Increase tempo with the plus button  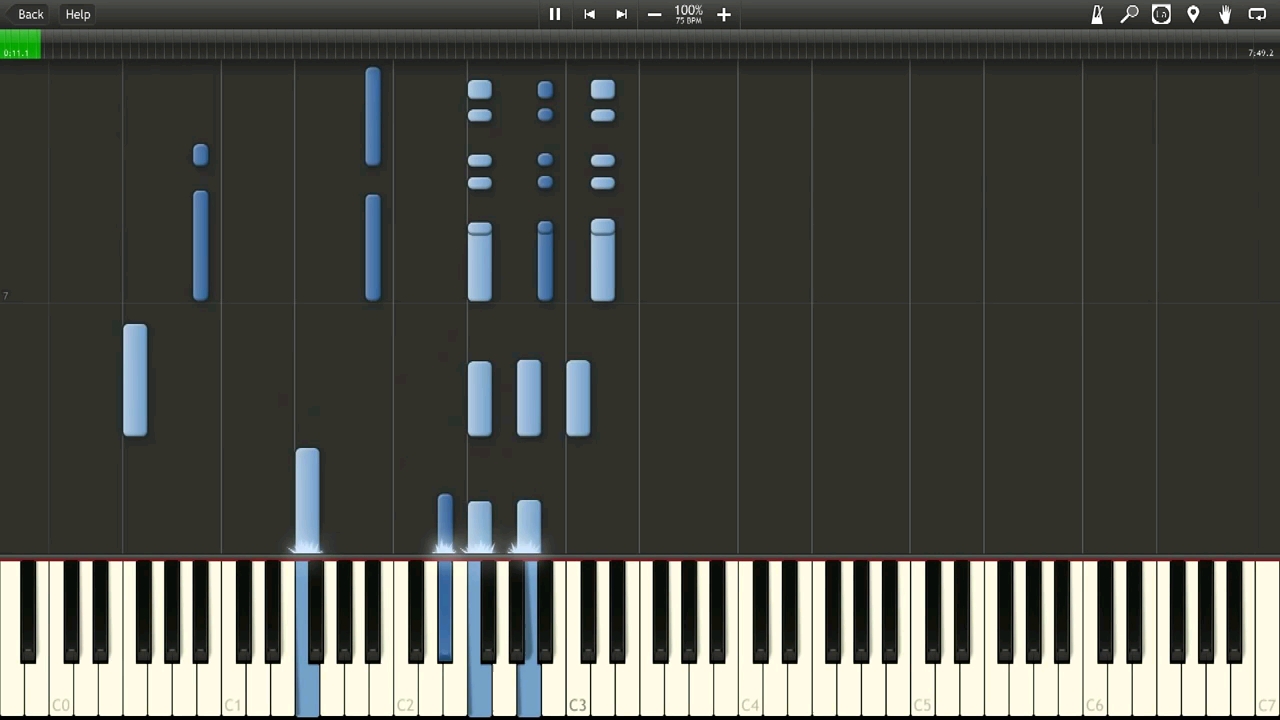click(x=724, y=14)
